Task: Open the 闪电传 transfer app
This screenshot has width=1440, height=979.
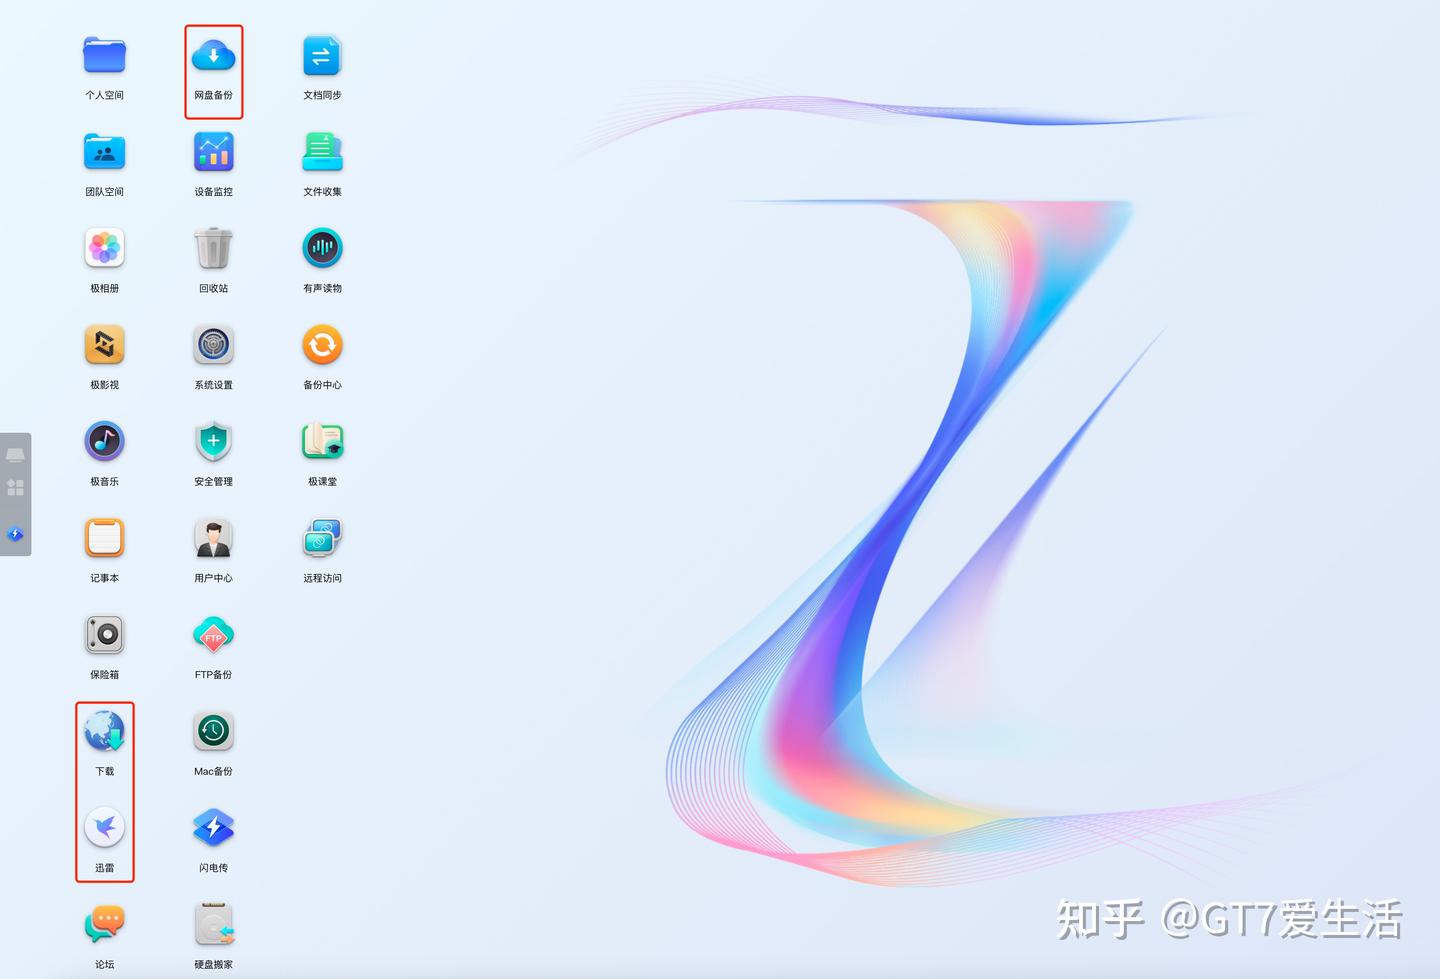Action: pyautogui.click(x=213, y=828)
